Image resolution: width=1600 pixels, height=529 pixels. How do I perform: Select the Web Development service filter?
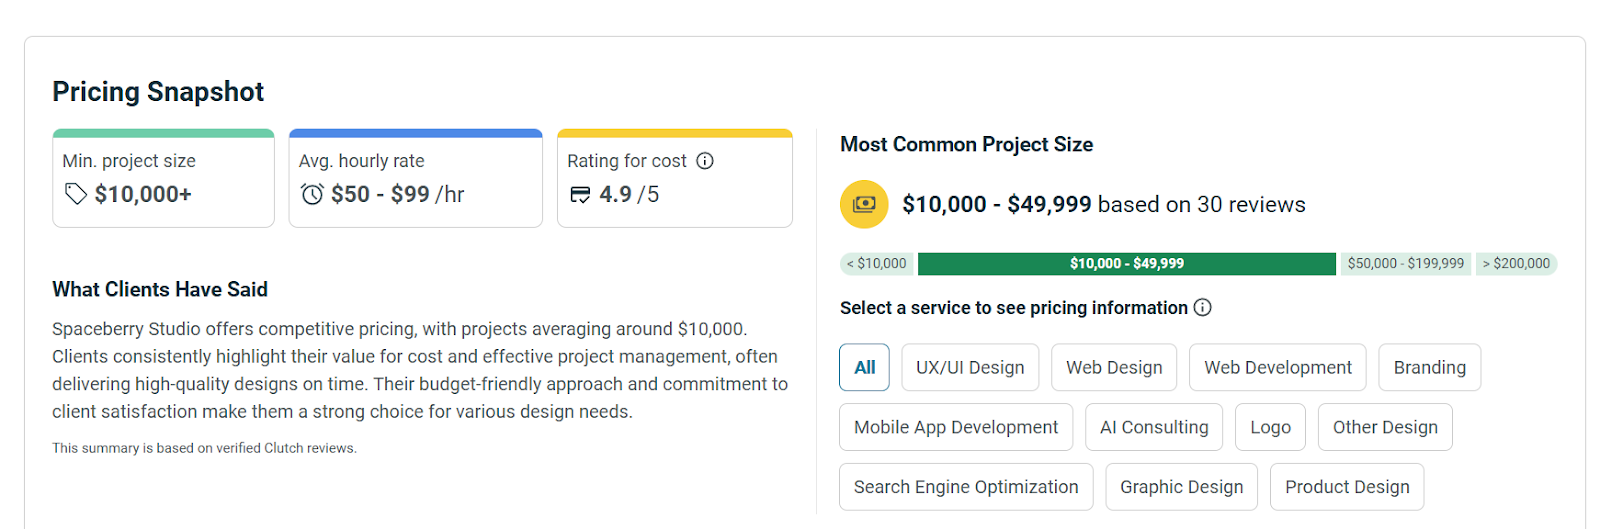click(1278, 367)
